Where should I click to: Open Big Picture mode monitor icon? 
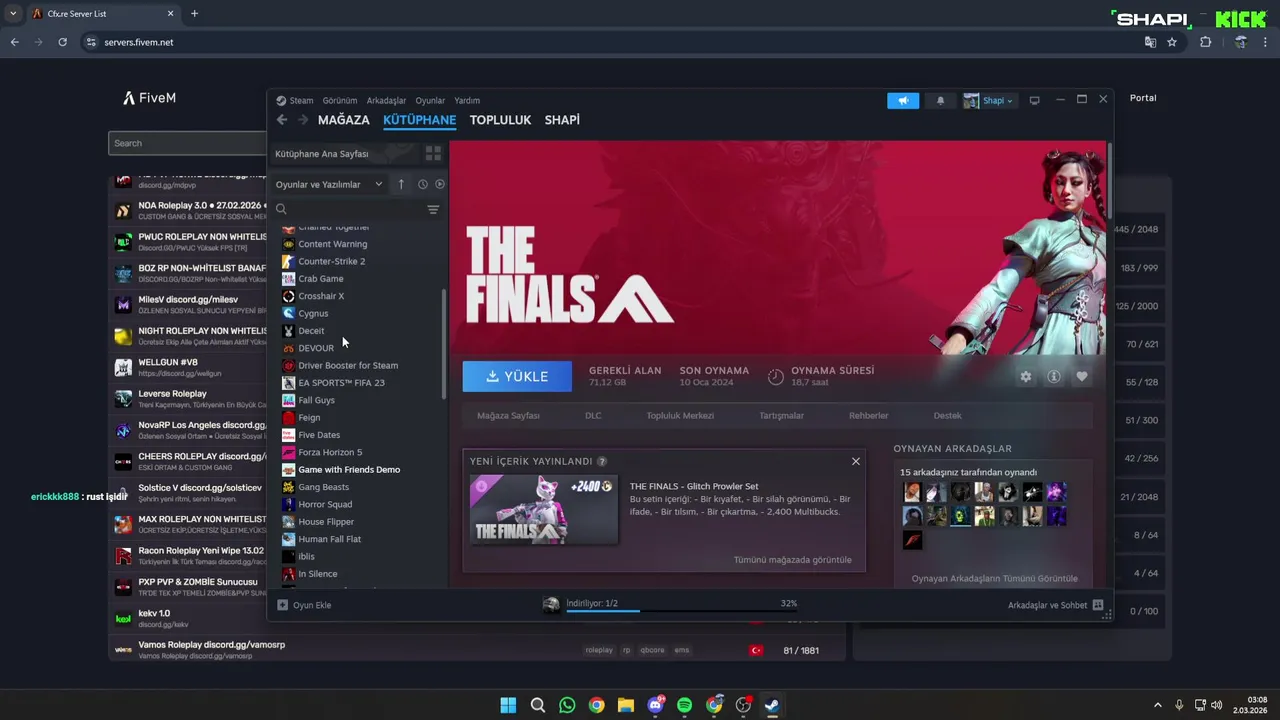(x=1034, y=100)
